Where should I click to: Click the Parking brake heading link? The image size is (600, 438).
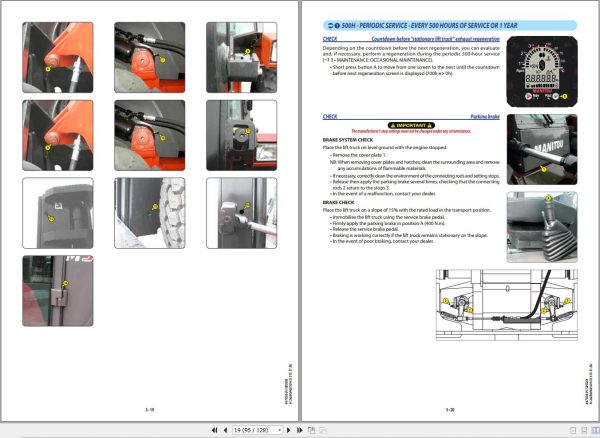tap(485, 116)
